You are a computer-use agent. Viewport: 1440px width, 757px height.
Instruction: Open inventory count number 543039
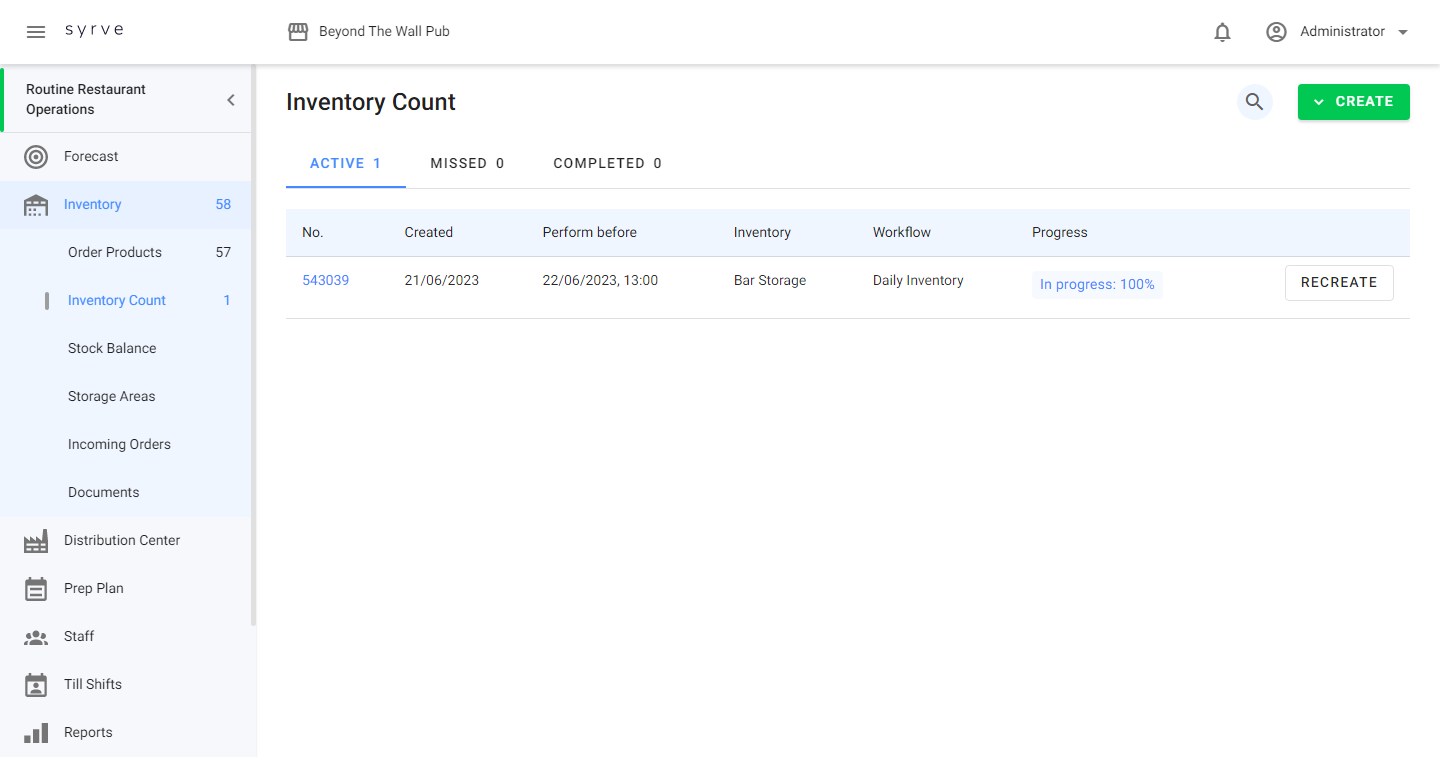click(326, 281)
